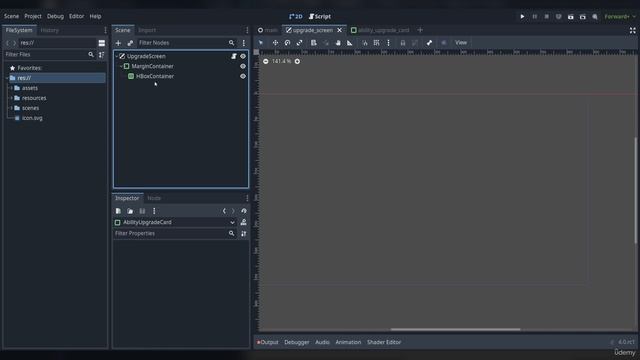Load an existing resource in Inspector
Image resolution: width=640 pixels, height=360 pixels.
tap(130, 211)
